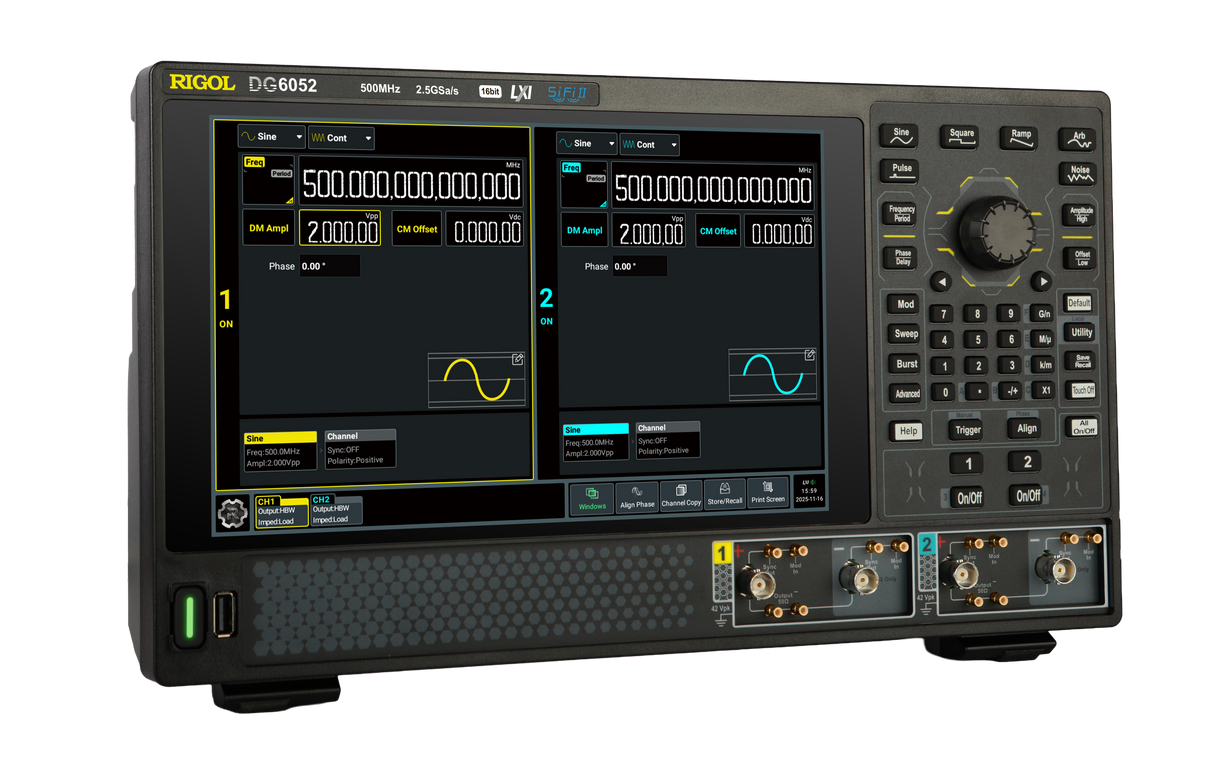Toggle channel 1 output with its On/Off key
Viewport: 1214px width, 777px height.
969,497
